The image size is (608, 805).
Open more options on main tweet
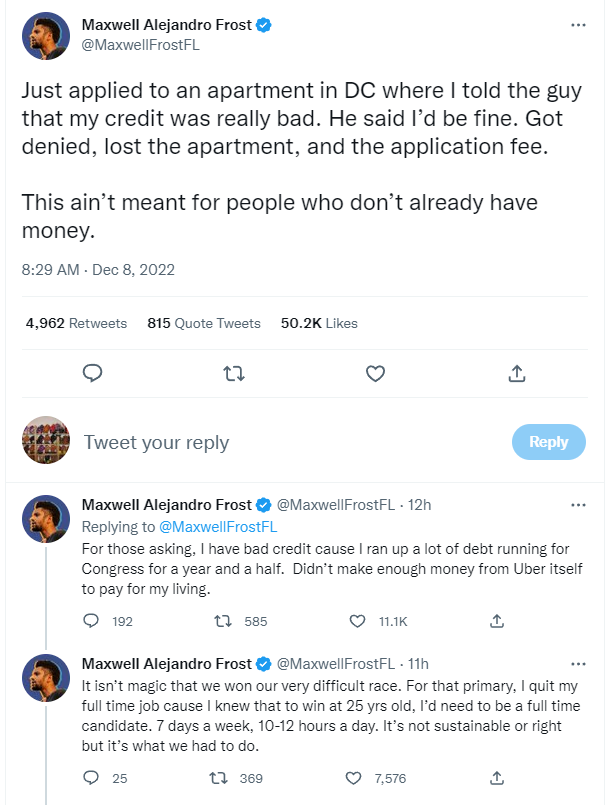578,23
